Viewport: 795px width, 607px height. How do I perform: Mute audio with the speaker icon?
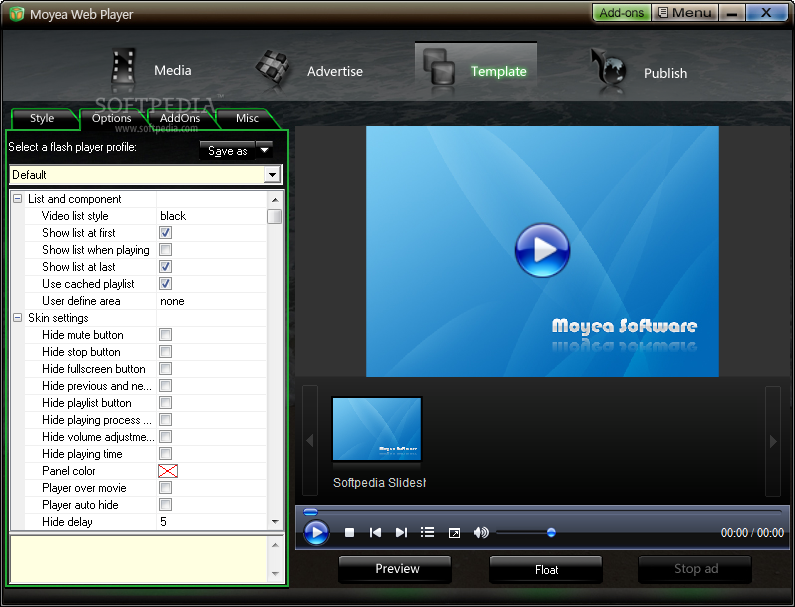(481, 532)
